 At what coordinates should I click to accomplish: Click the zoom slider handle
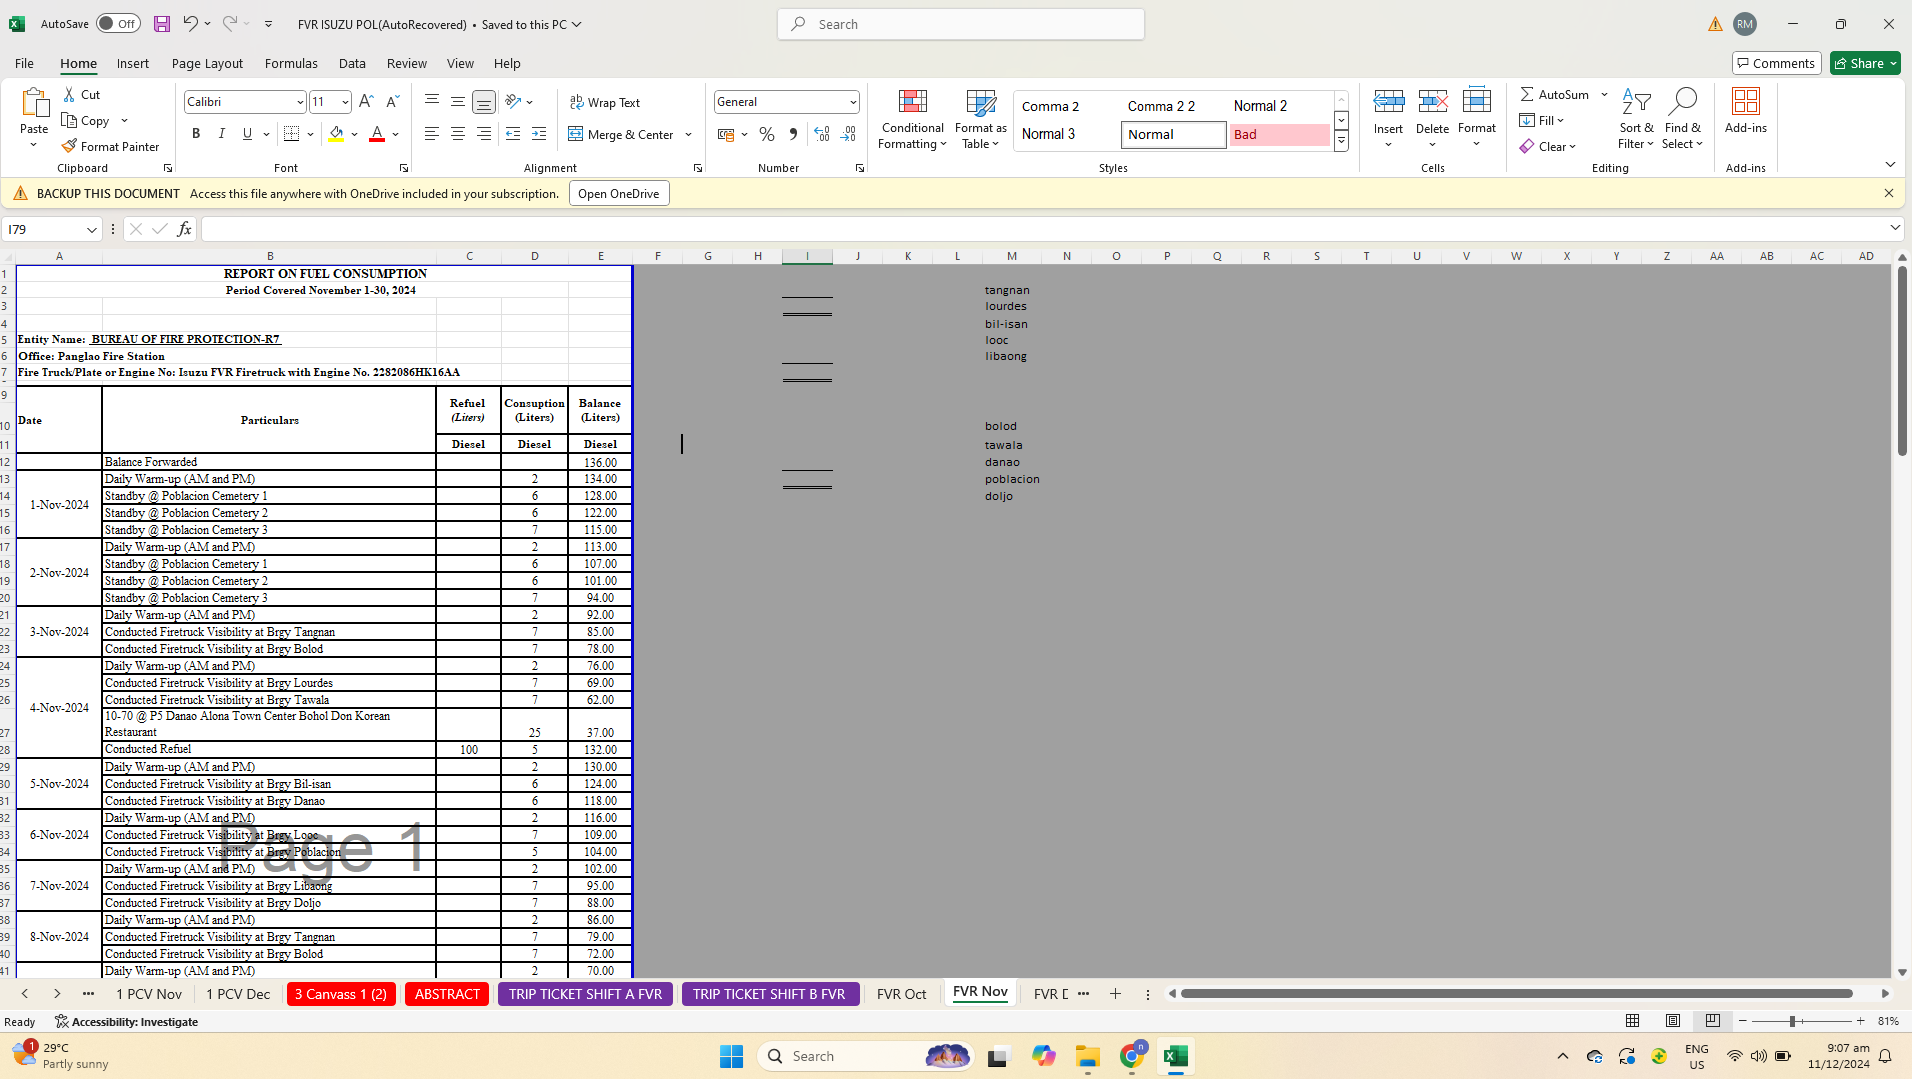tap(1792, 1021)
